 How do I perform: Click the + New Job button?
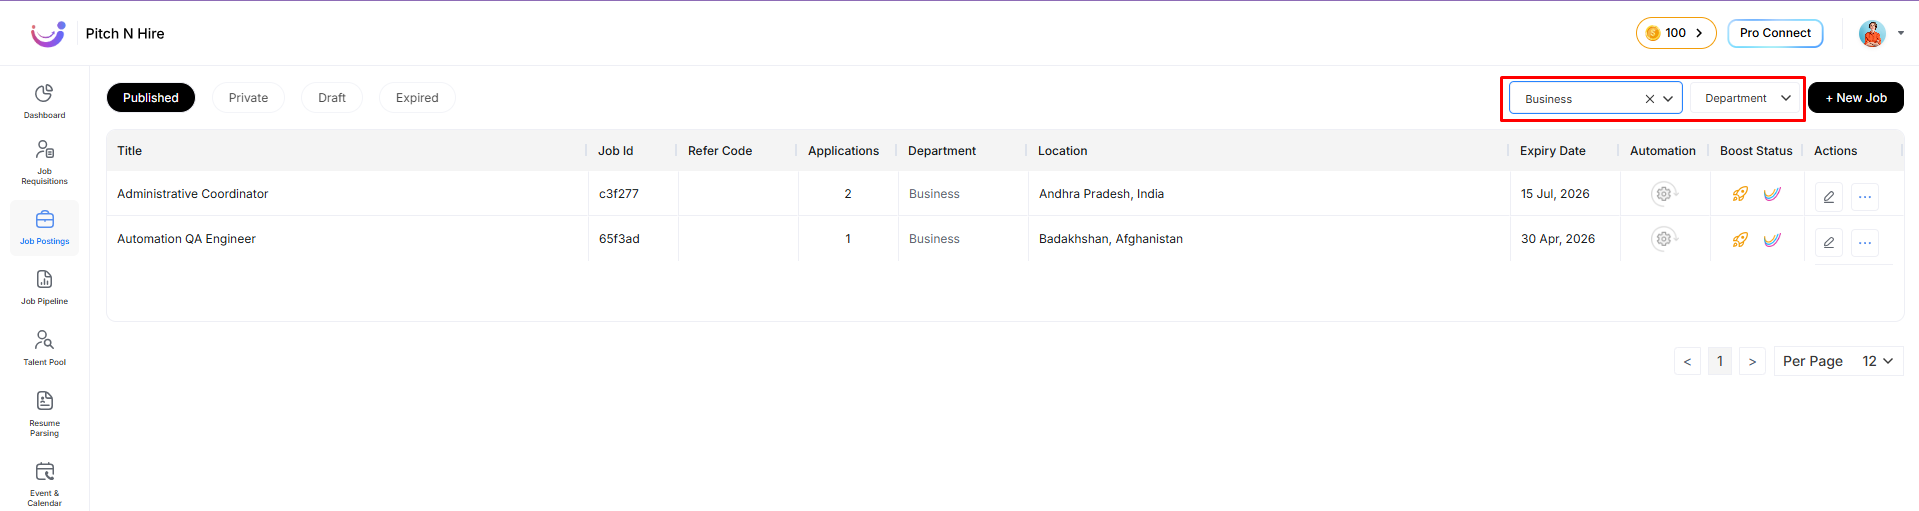pyautogui.click(x=1856, y=98)
